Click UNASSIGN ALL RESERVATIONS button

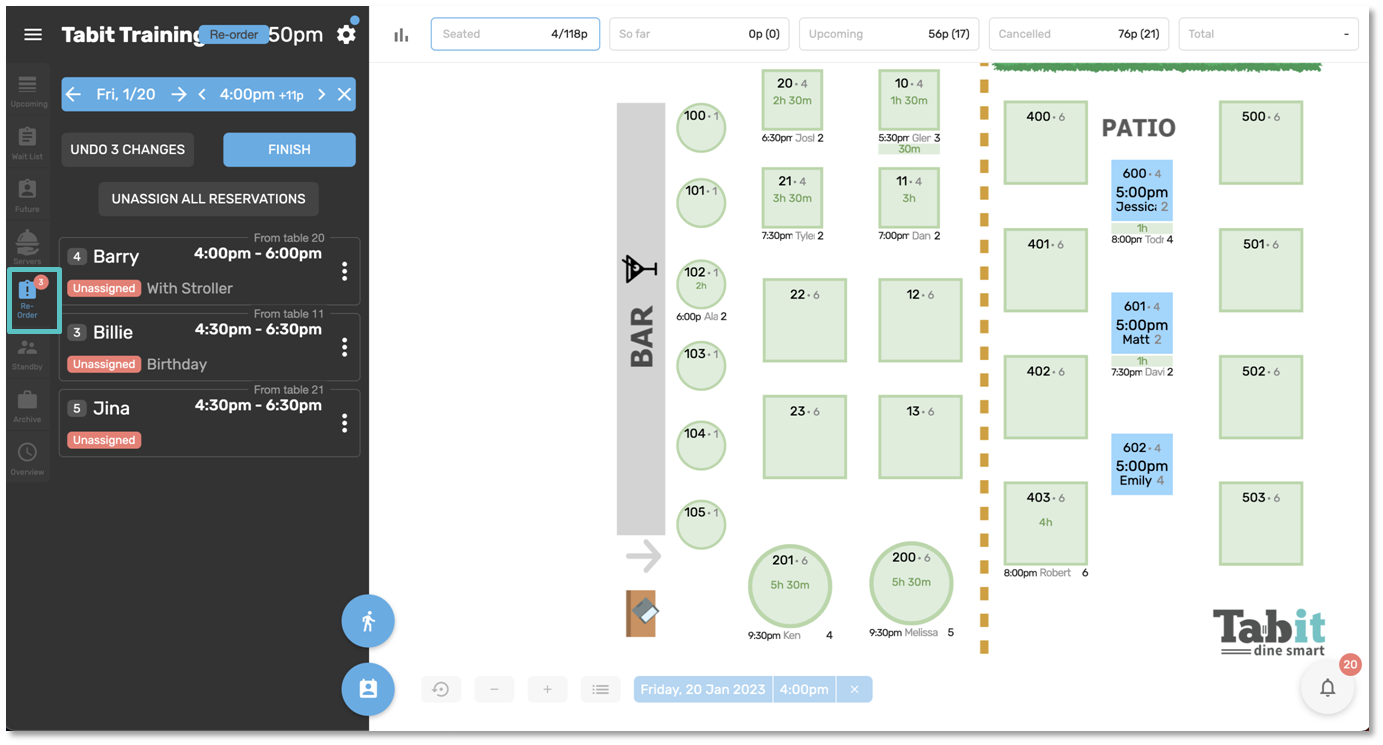tap(208, 199)
